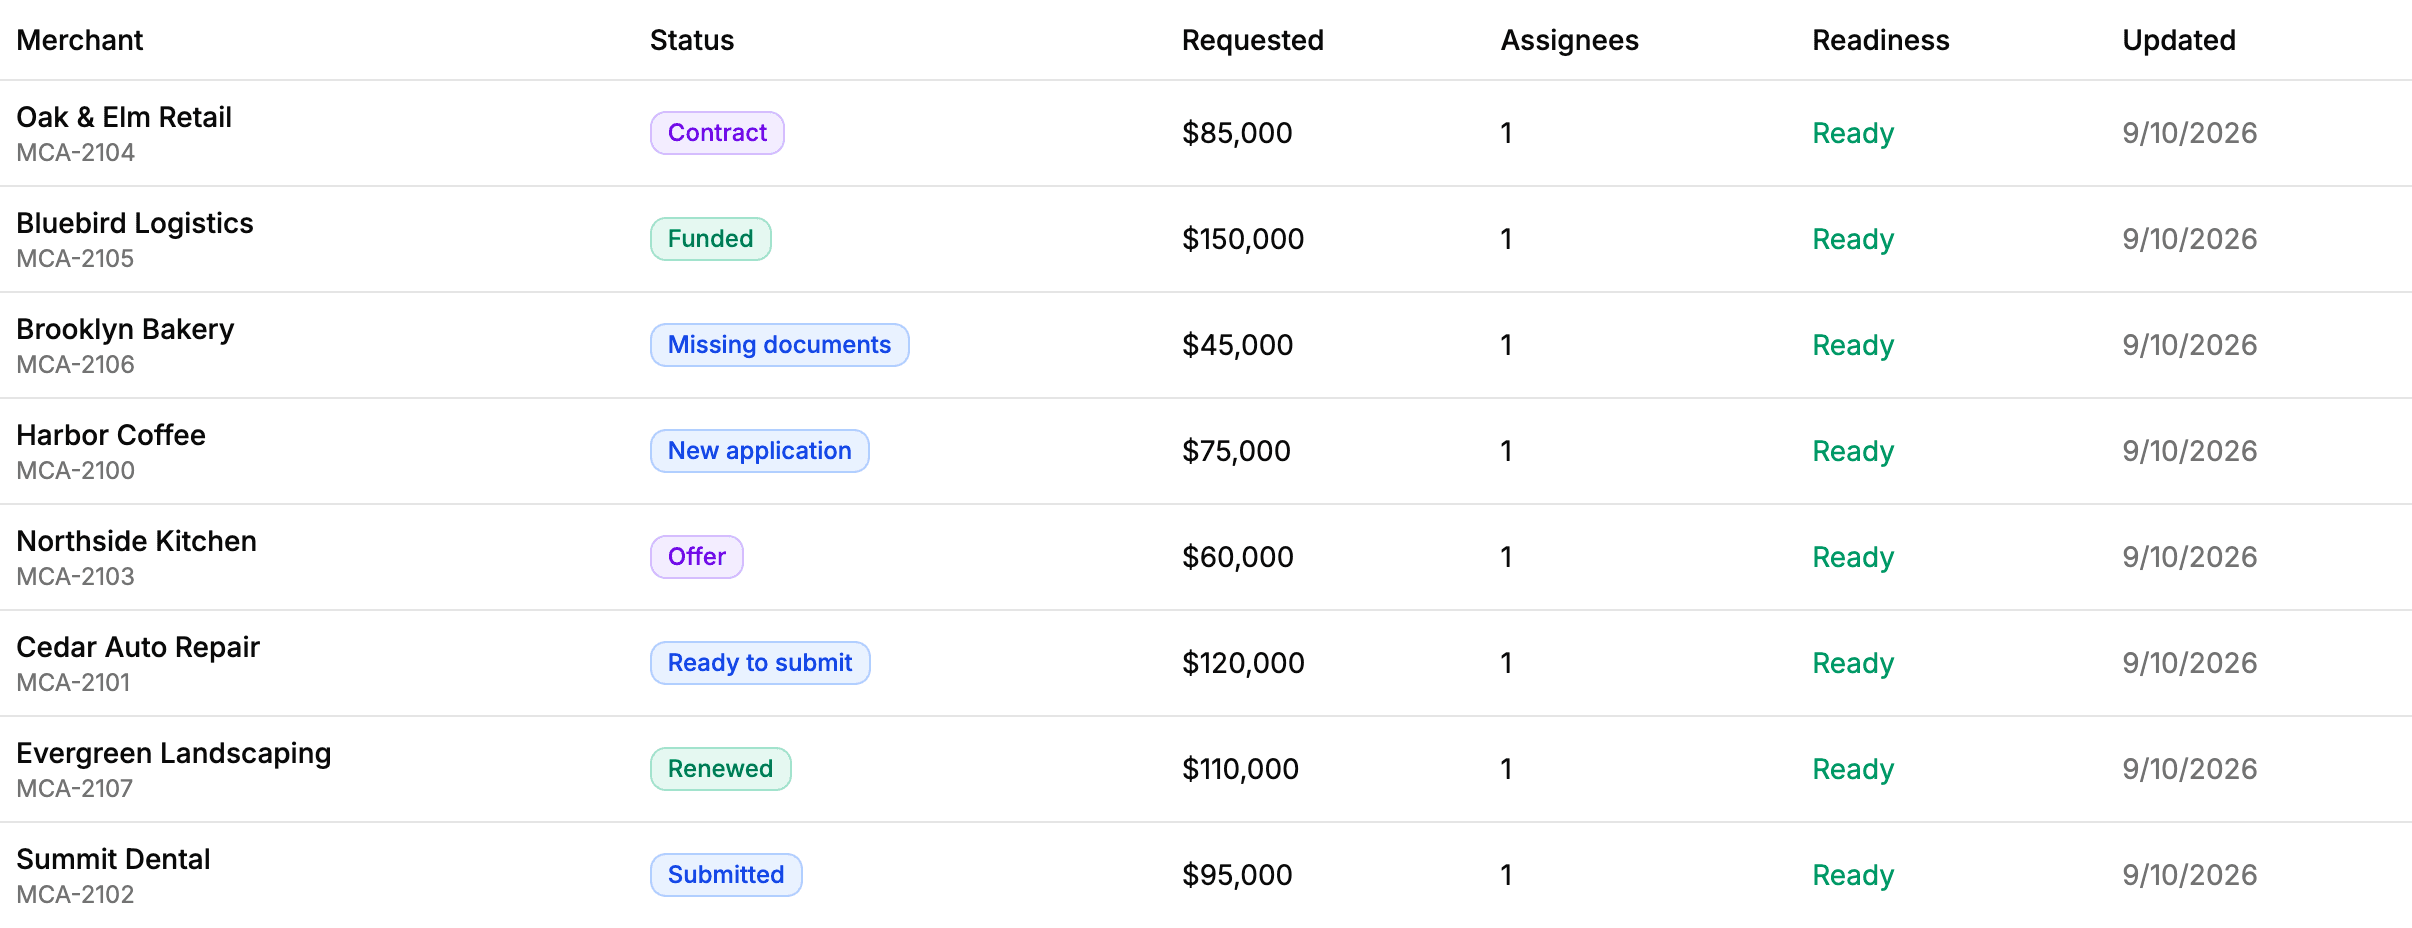Viewport: 2412px width, 928px height.
Task: Click the Contract status badge
Action: point(717,133)
